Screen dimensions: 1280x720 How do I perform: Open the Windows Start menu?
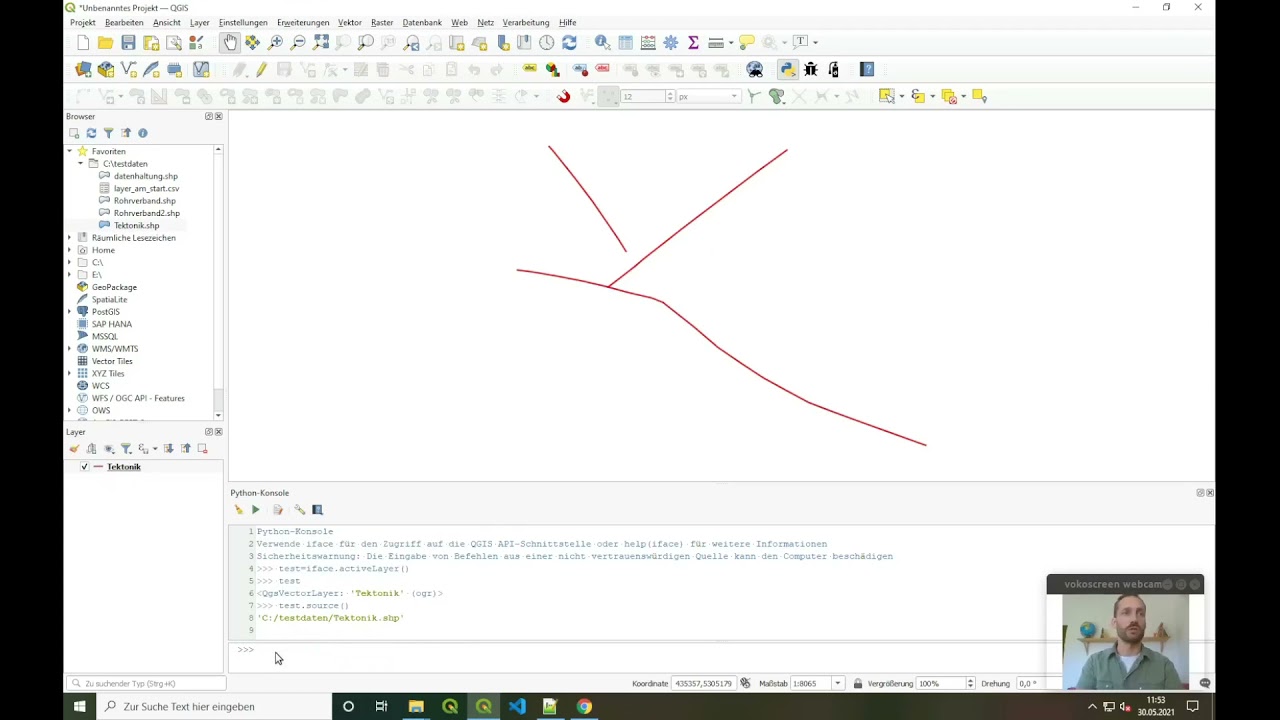pyautogui.click(x=80, y=706)
